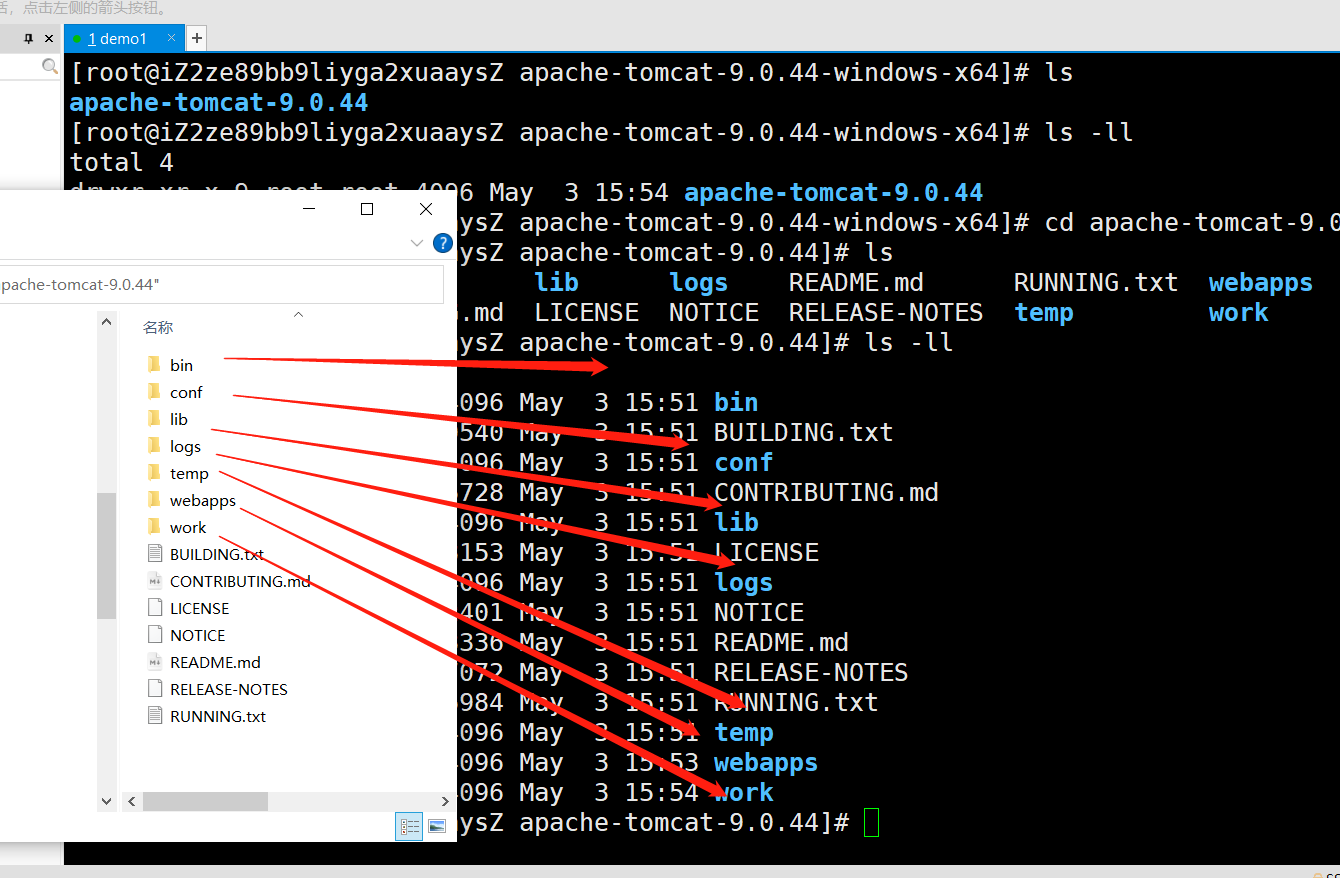
Task: Click the file list horizontal scroll-left arrow
Action: (x=130, y=802)
